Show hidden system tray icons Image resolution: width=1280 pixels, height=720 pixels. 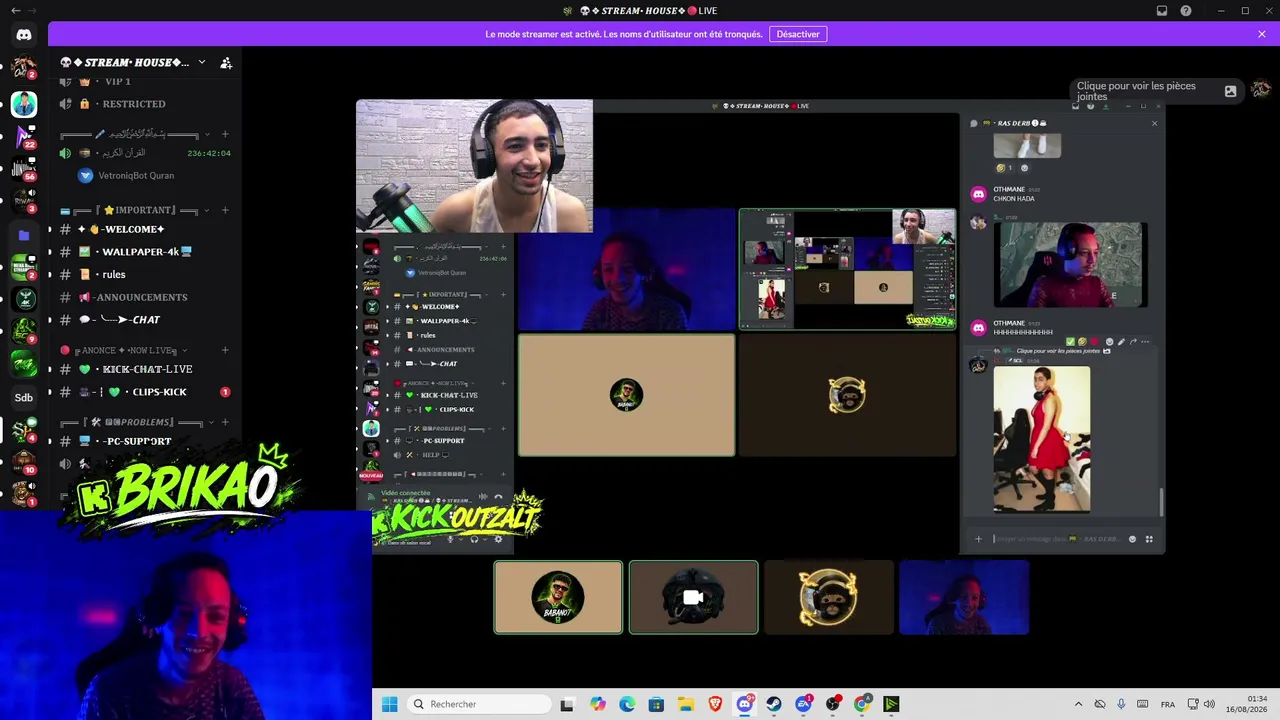click(1078, 704)
